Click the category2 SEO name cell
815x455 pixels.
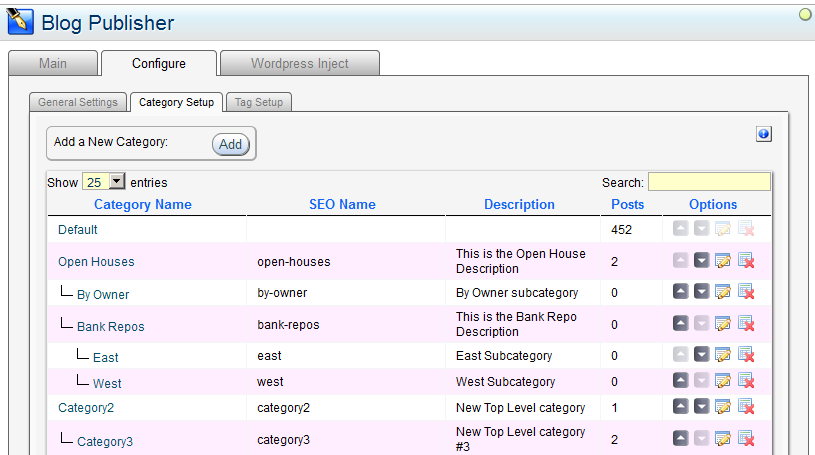[283, 408]
